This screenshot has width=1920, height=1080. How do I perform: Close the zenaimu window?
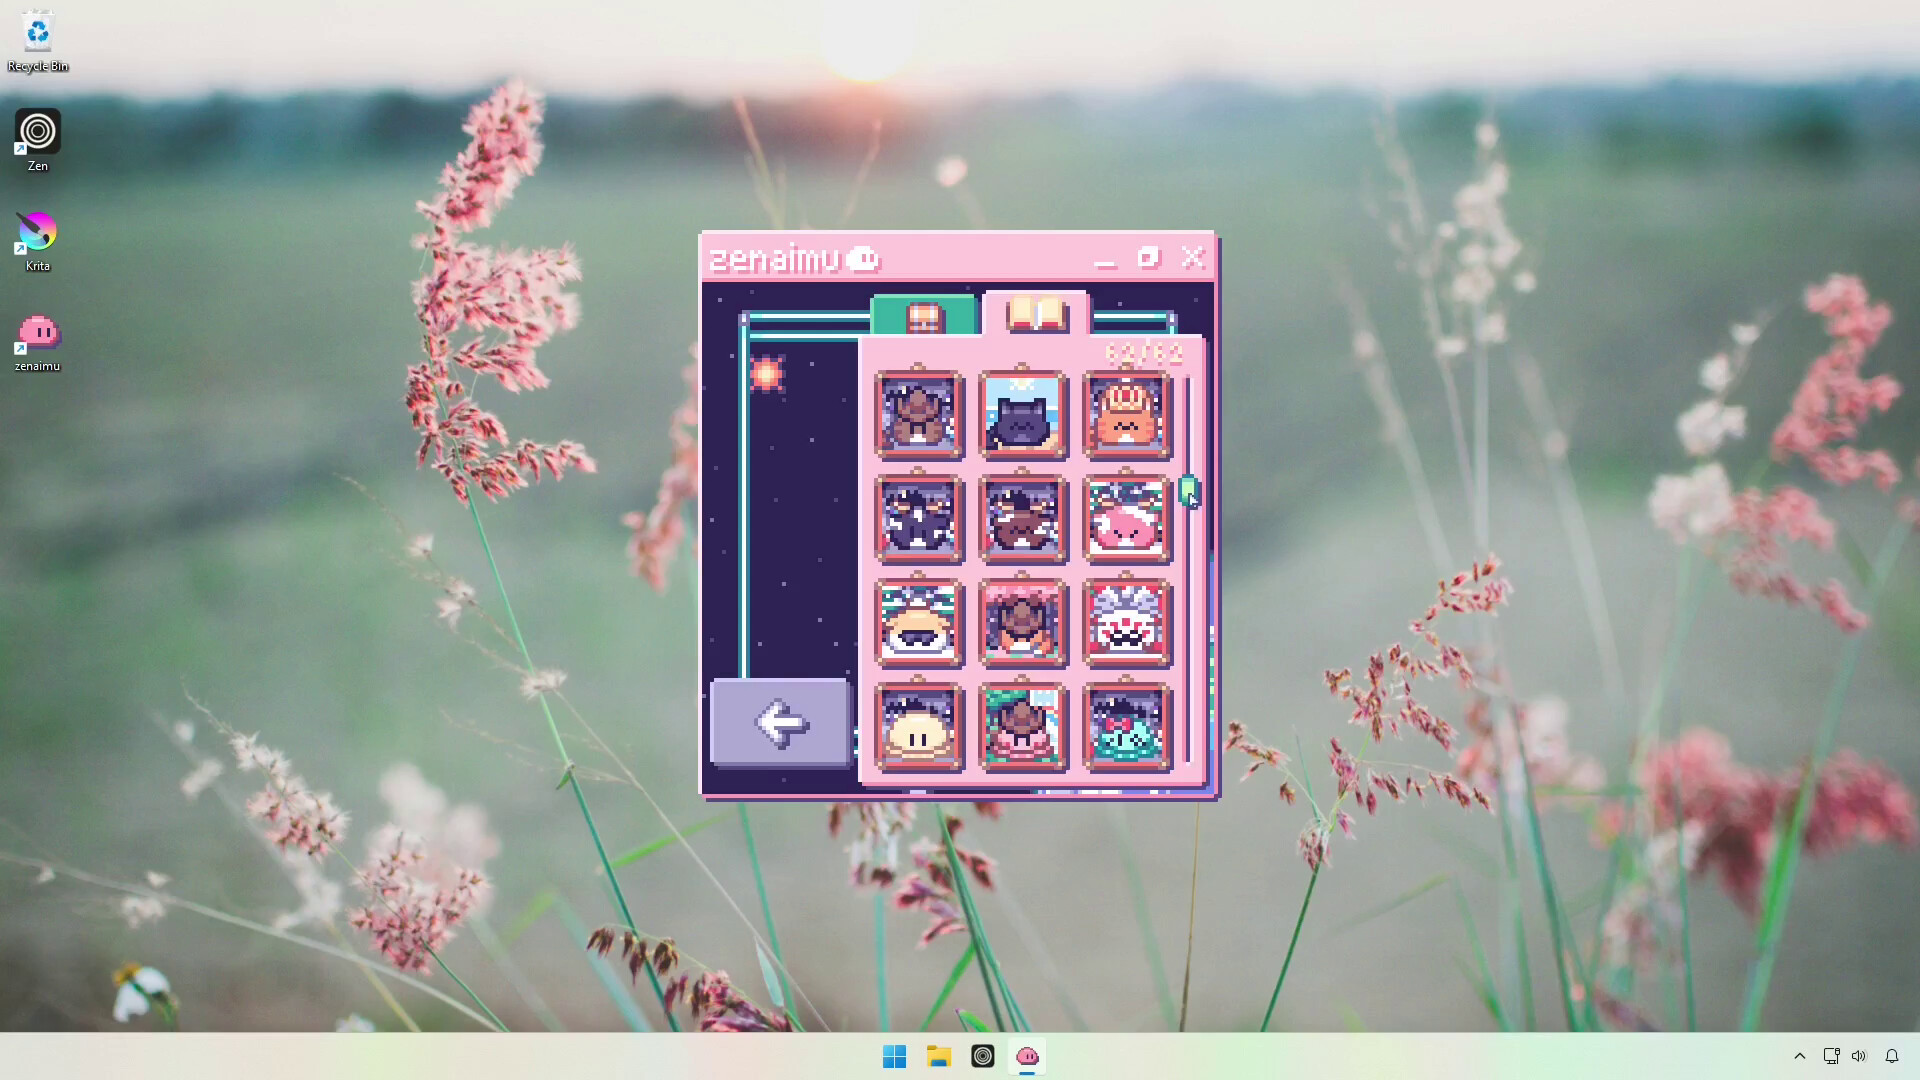tap(1193, 258)
